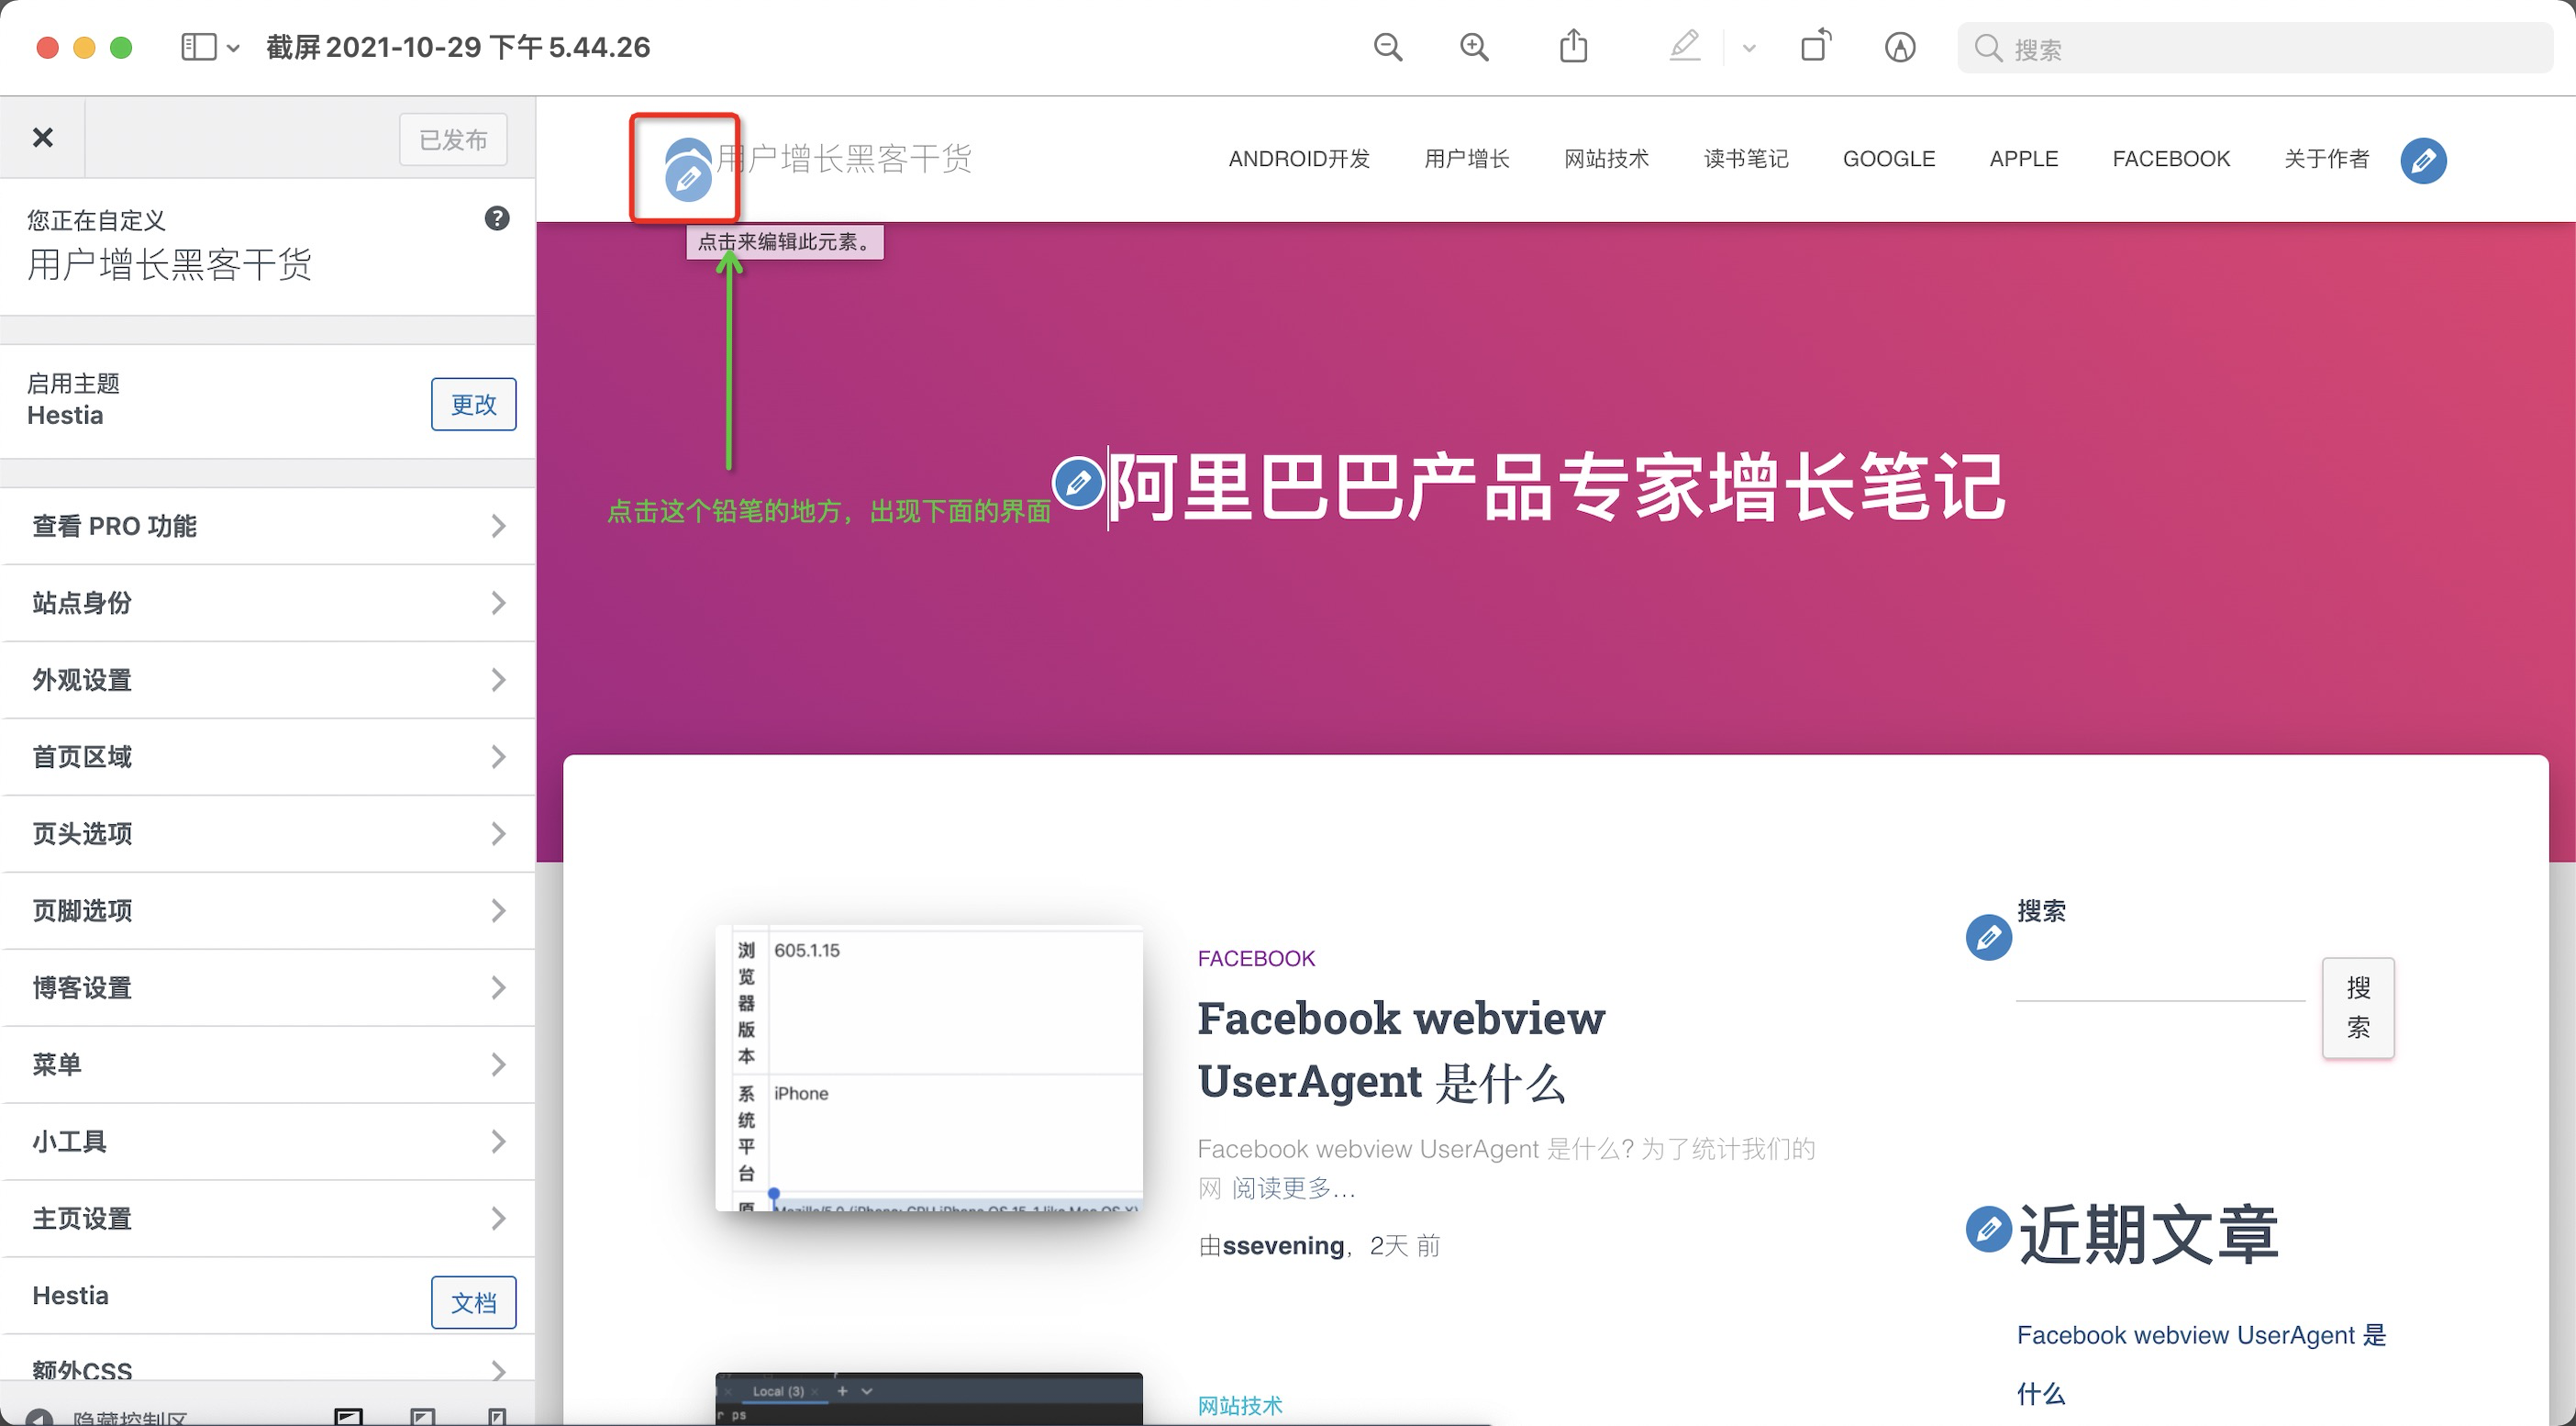Click the 关于作者 nav link
The image size is (2576, 1426).
(2327, 159)
